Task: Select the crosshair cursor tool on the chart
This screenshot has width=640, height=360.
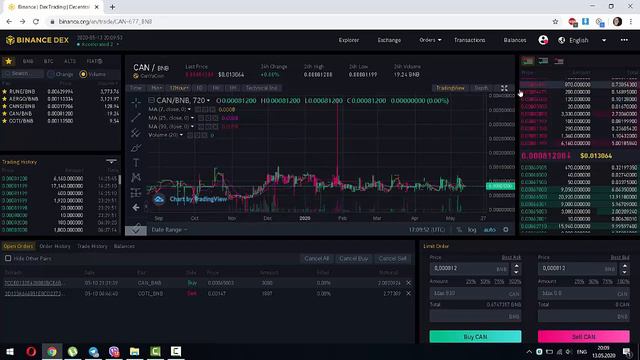Action: 136,103
